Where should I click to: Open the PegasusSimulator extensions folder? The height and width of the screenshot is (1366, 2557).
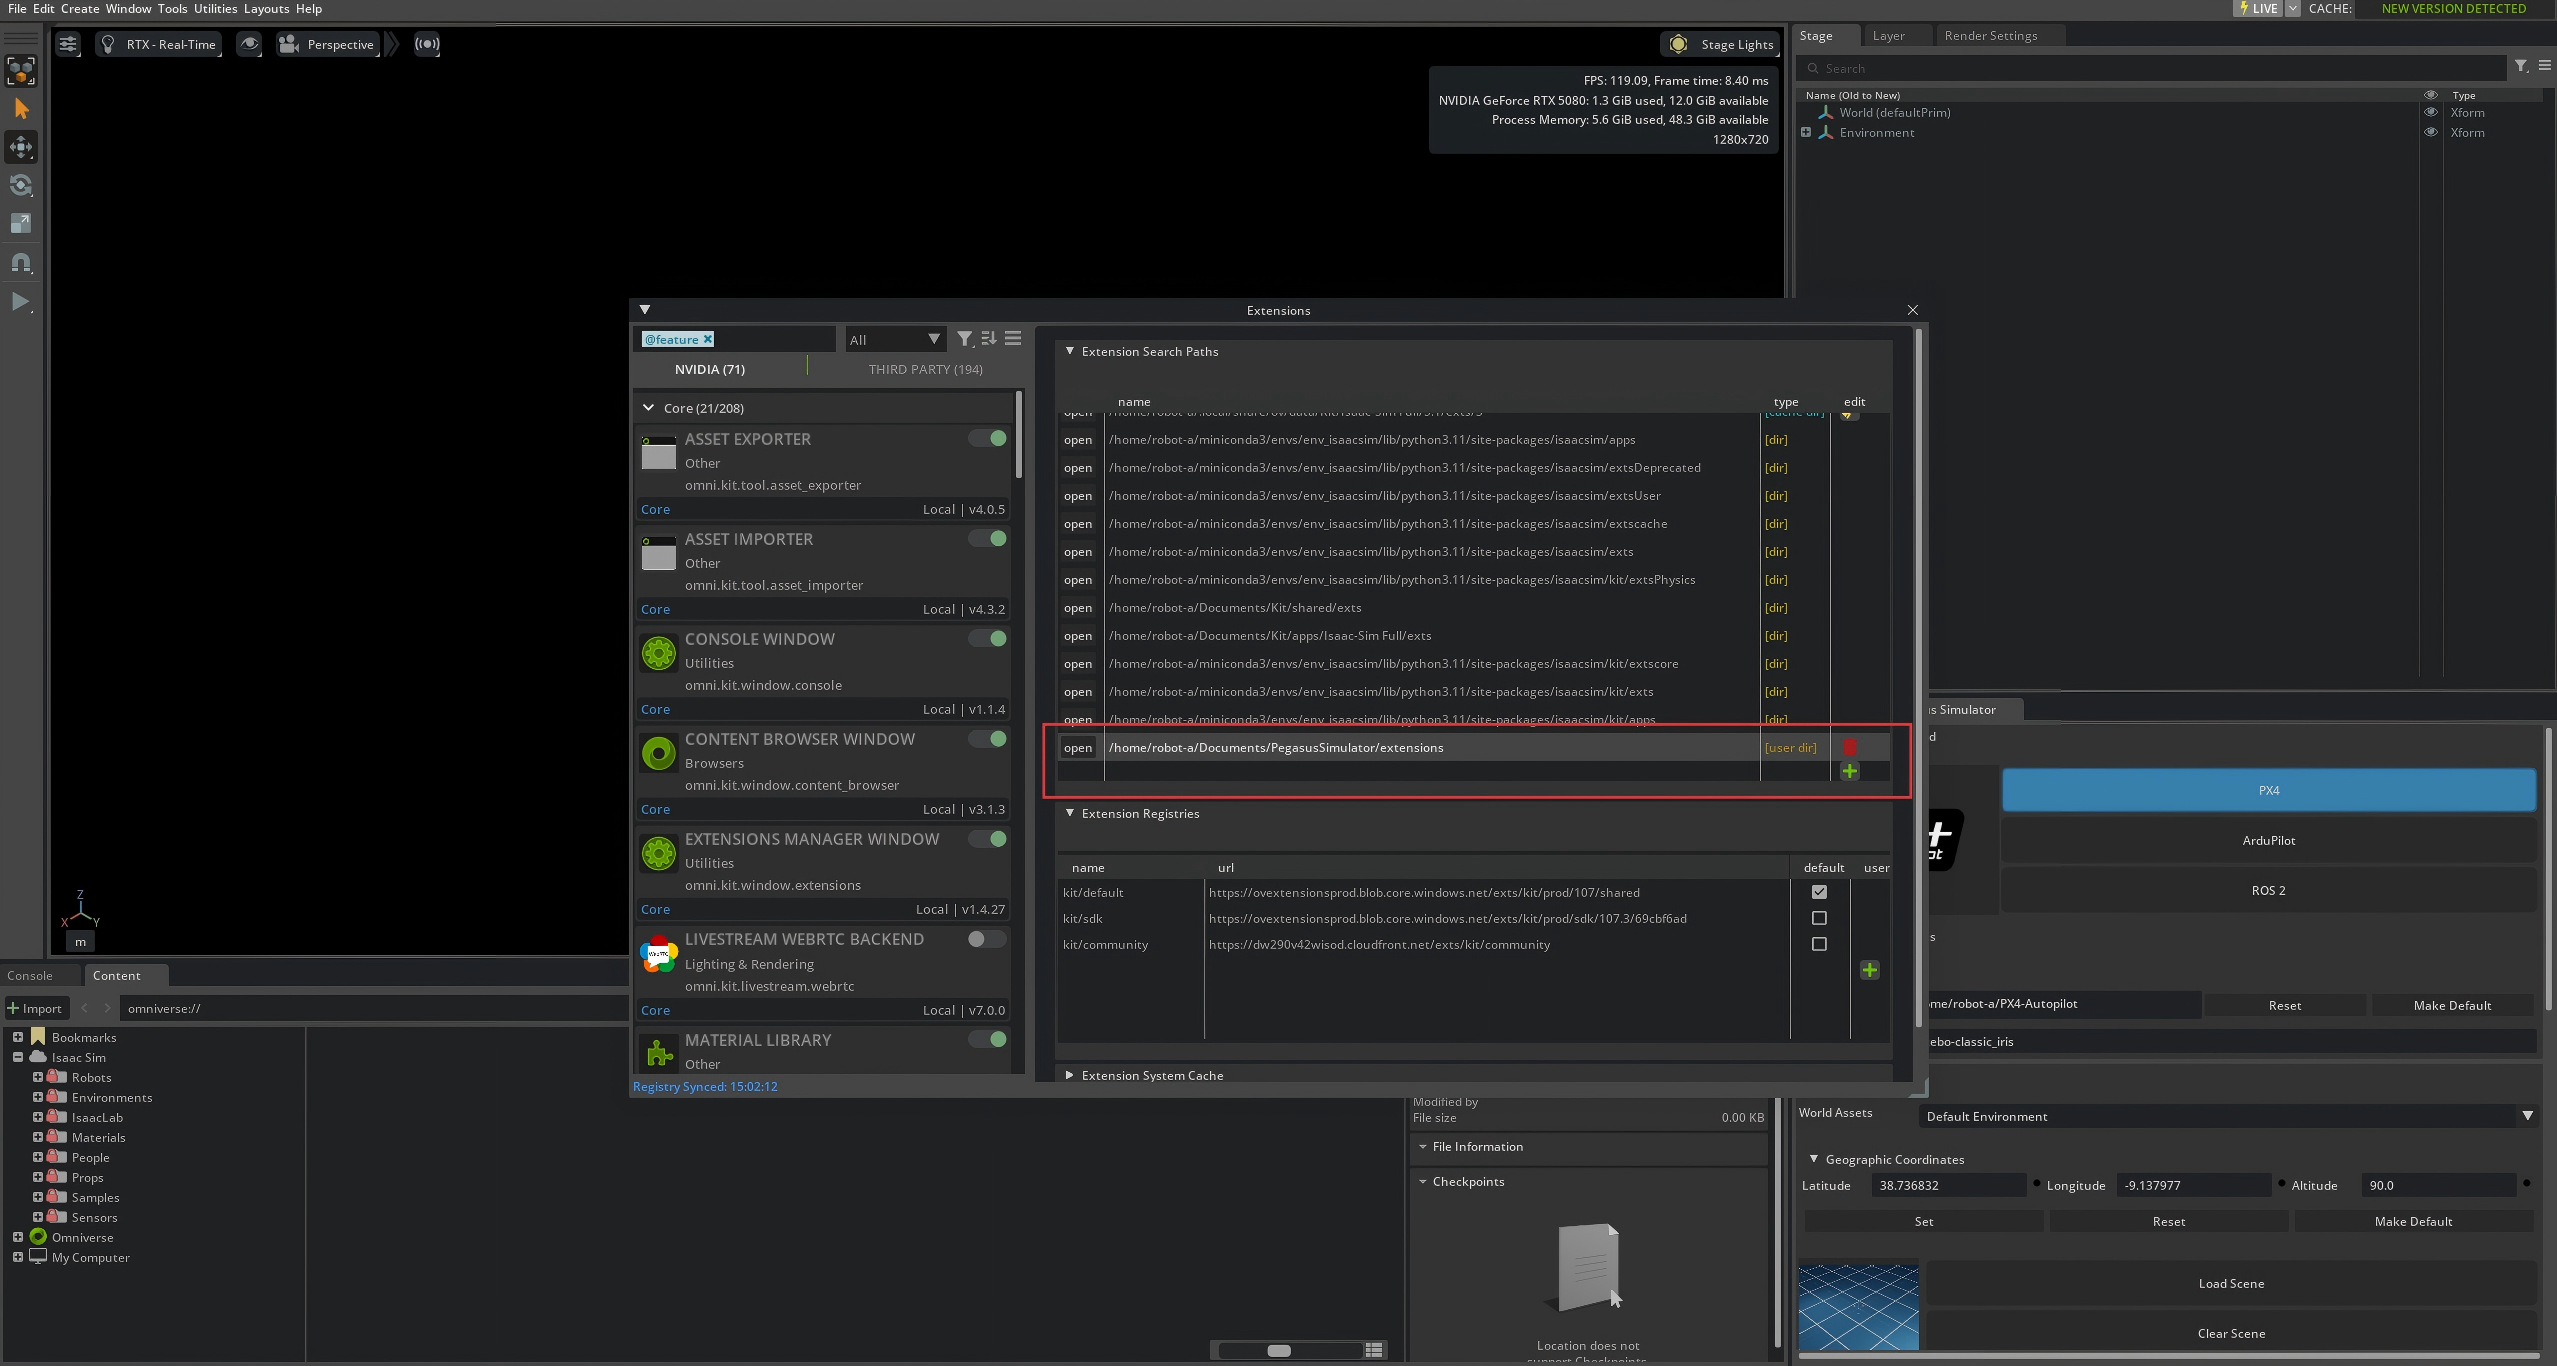[1078, 747]
